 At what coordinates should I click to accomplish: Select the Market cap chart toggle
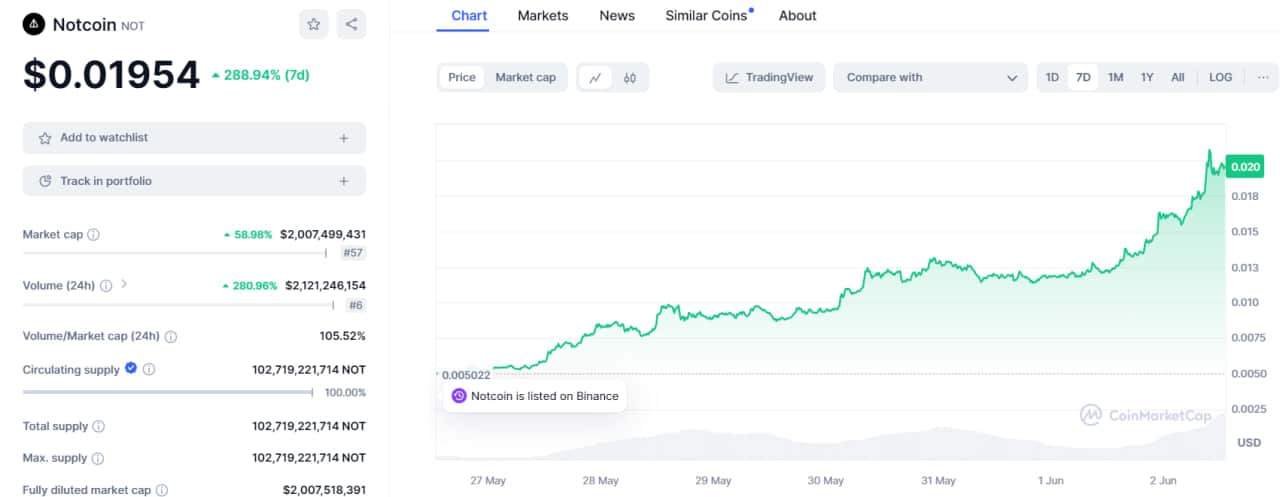coord(525,77)
